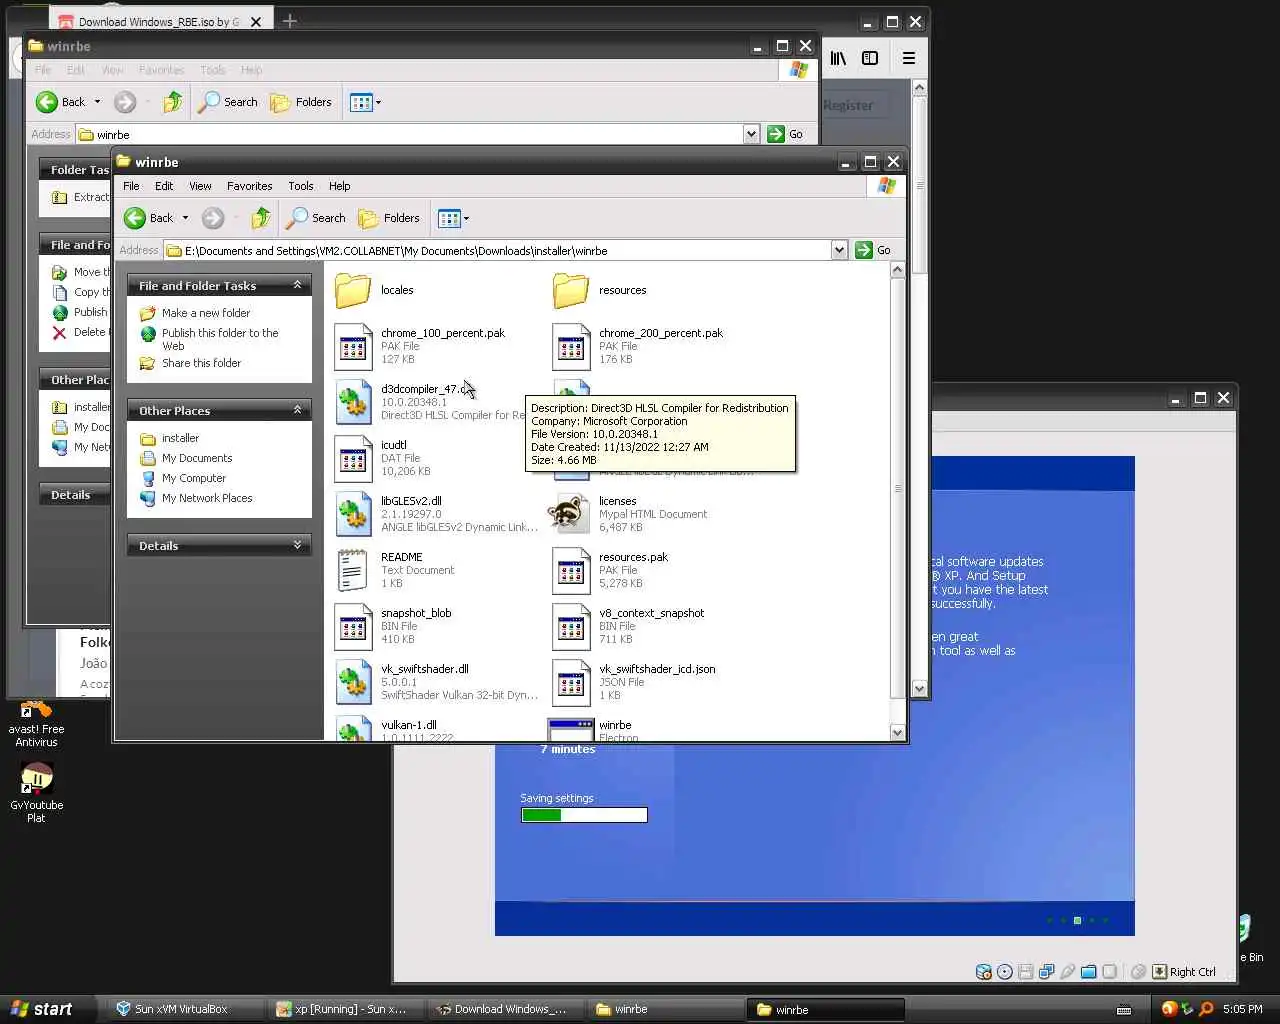Screen dimensions: 1280x1024
Task: Click Back arrow icon in front winrbe window
Action: pyautogui.click(x=135, y=218)
